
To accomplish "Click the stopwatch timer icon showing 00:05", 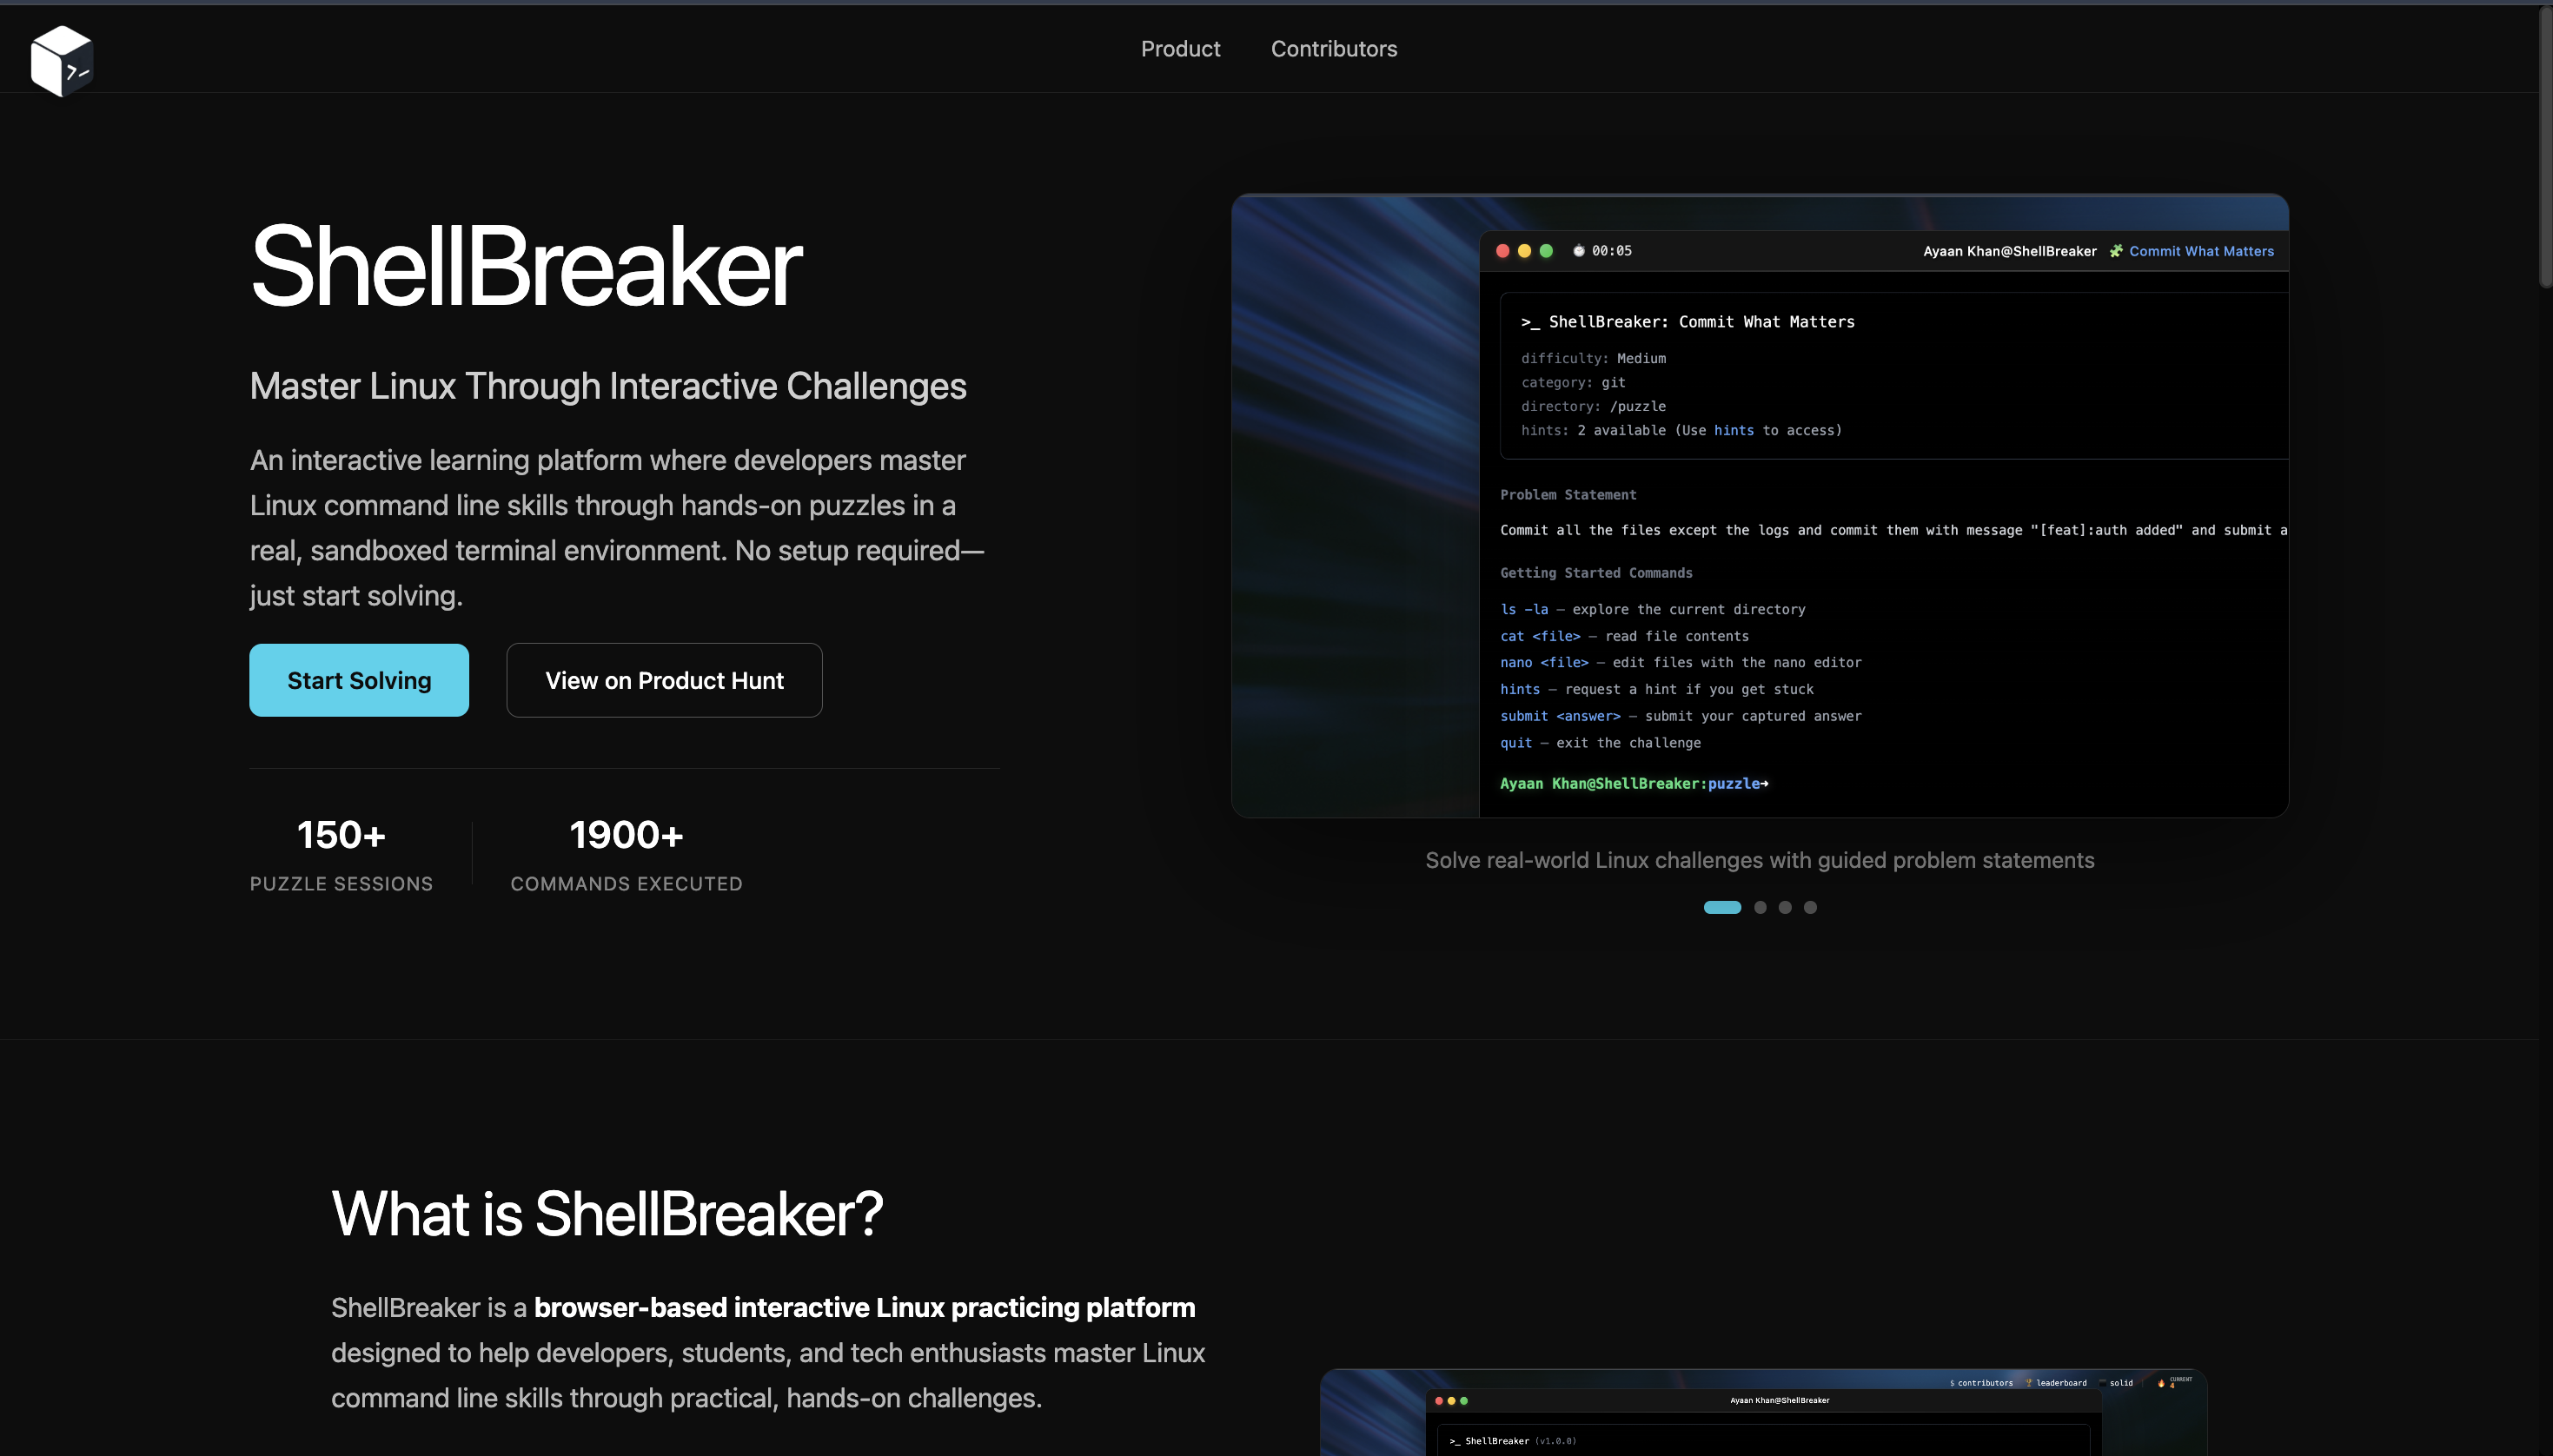I will [1580, 251].
